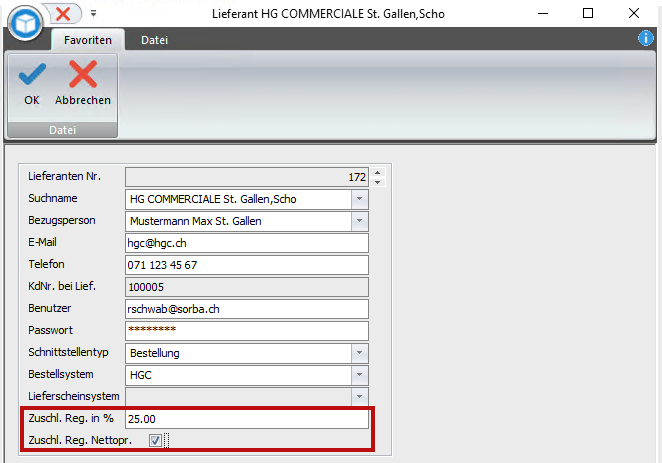Image resolution: width=662 pixels, height=463 pixels.
Task: Open the blue info icon at top right
Action: pyautogui.click(x=646, y=38)
